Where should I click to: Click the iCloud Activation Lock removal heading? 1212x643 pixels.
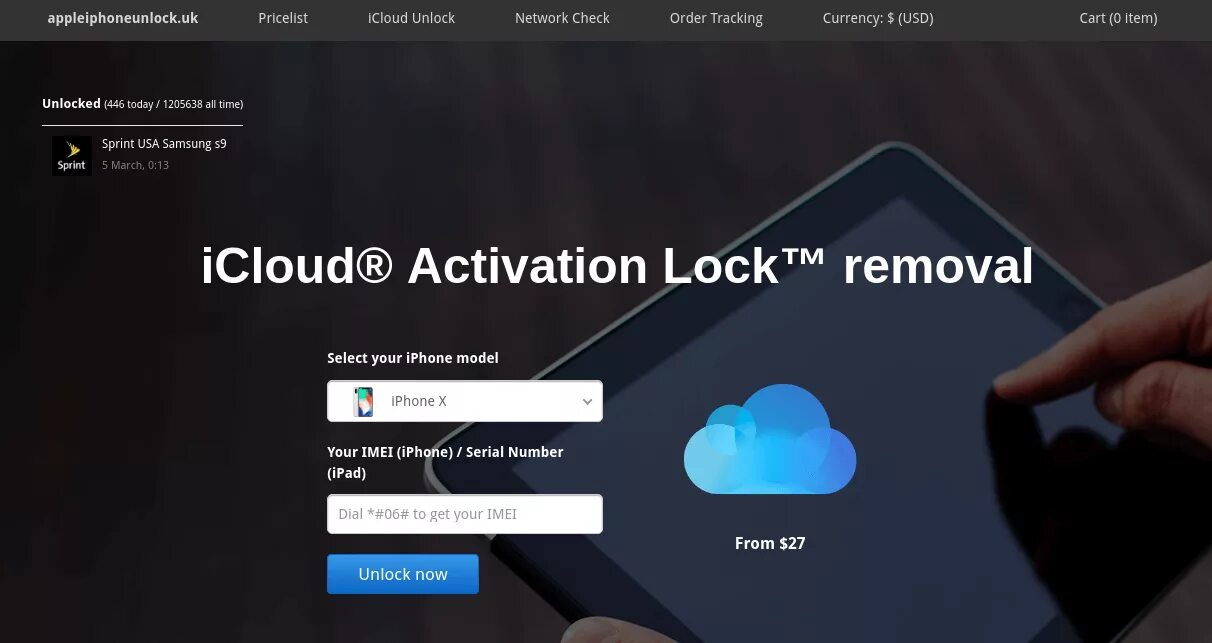point(617,266)
